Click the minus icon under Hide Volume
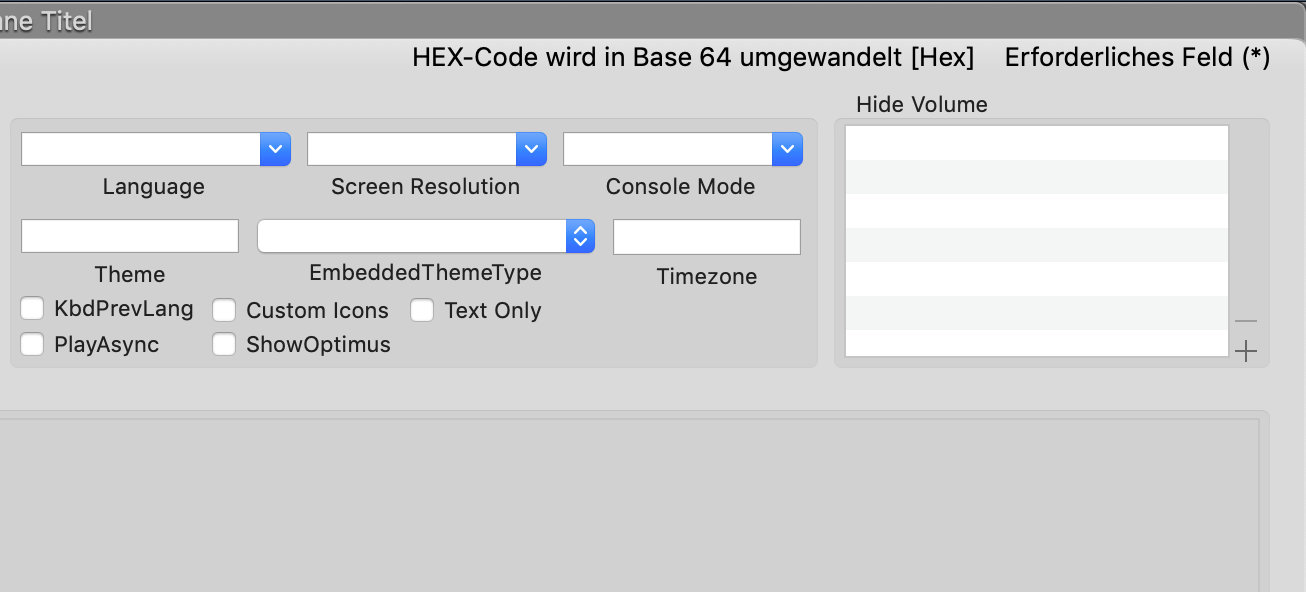This screenshot has width=1306, height=592. click(1245, 321)
